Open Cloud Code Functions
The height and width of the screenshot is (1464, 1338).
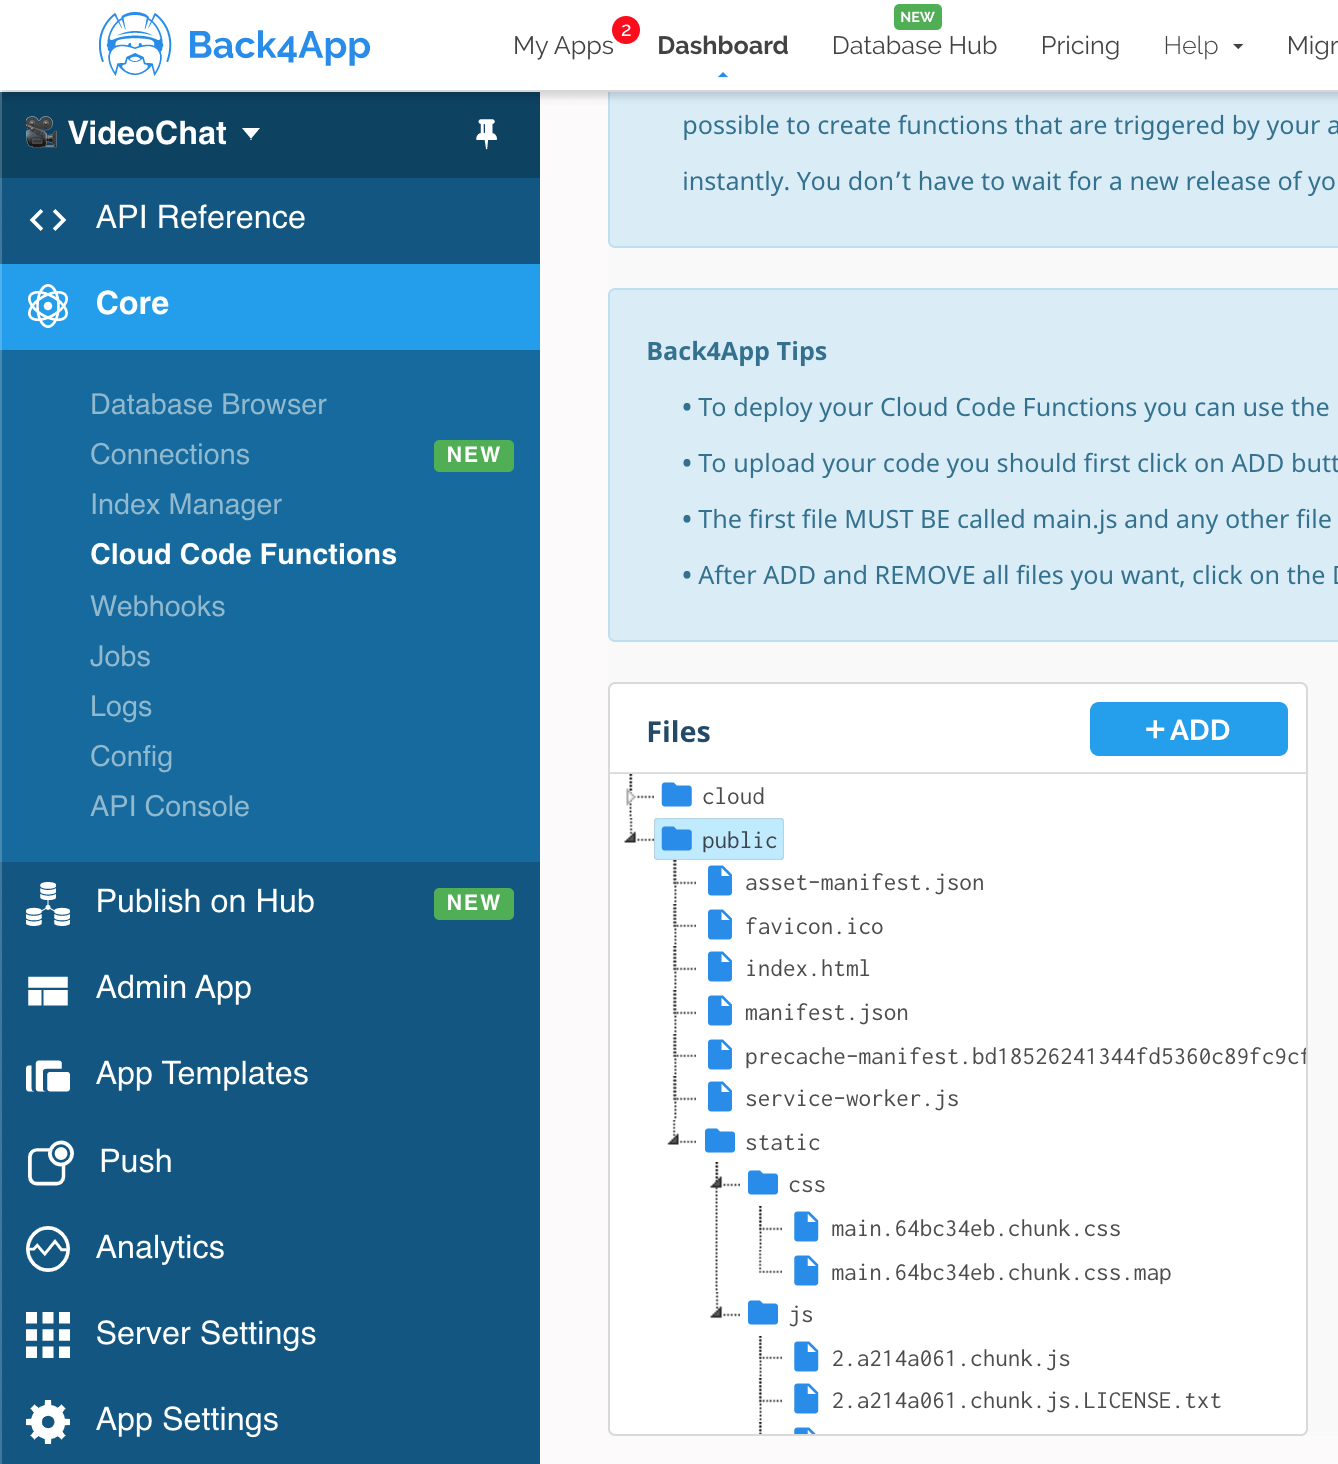coord(243,555)
